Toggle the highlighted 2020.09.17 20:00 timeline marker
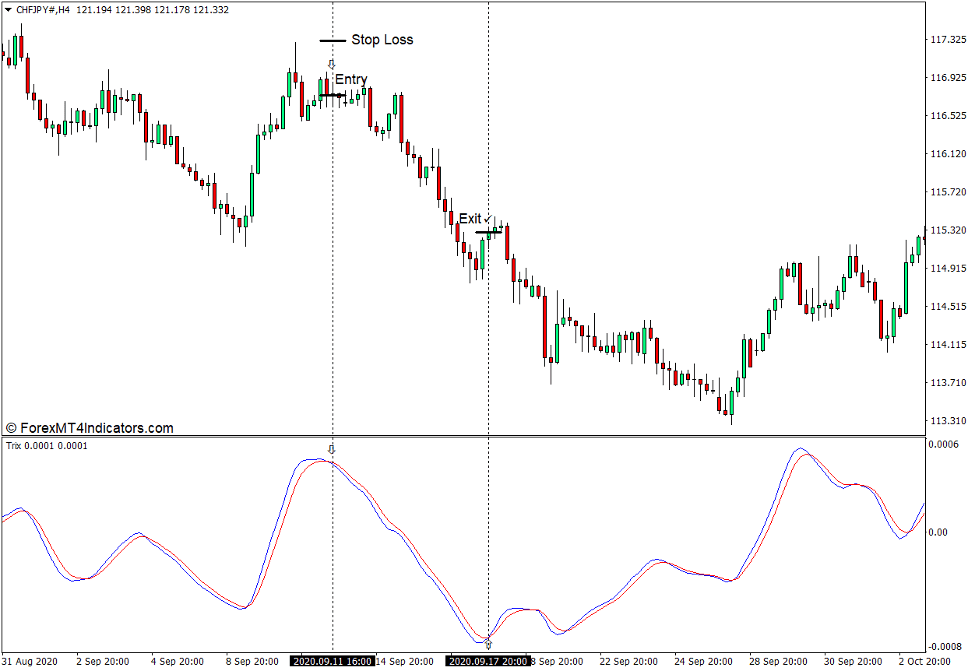Image resolution: width=977 pixels, height=672 pixels. (487, 661)
